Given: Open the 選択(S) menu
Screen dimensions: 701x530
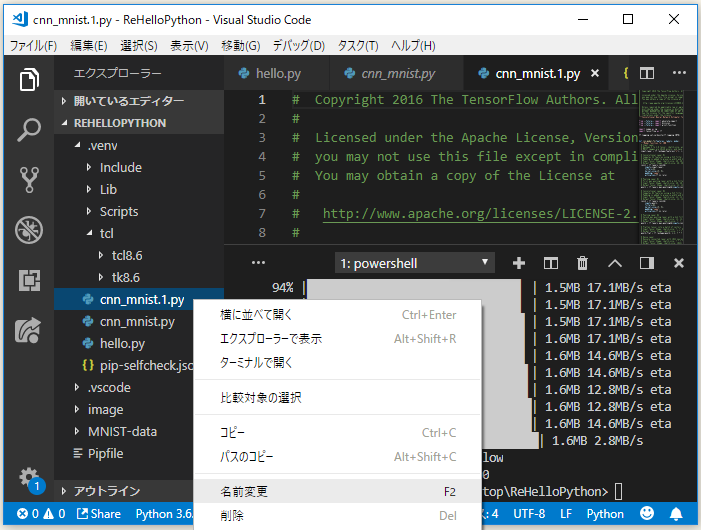Looking at the screenshot, I should (139, 46).
